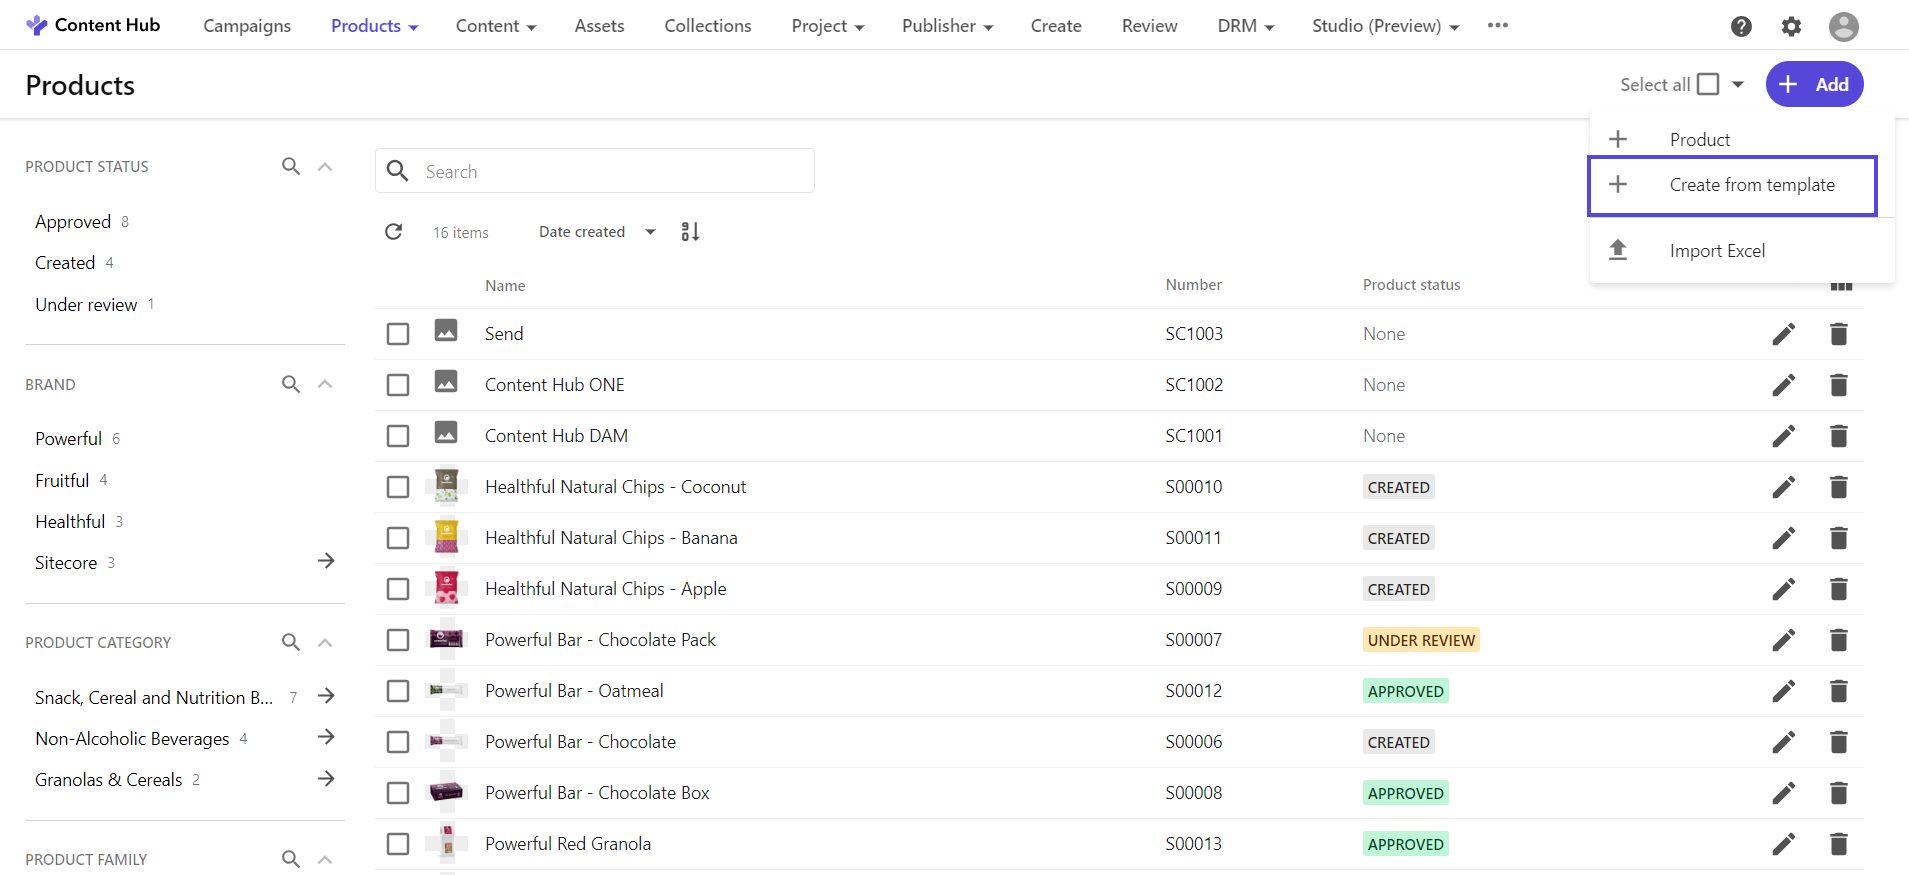Open the Date created sort dropdown
This screenshot has height=875, width=1909.
pos(597,232)
